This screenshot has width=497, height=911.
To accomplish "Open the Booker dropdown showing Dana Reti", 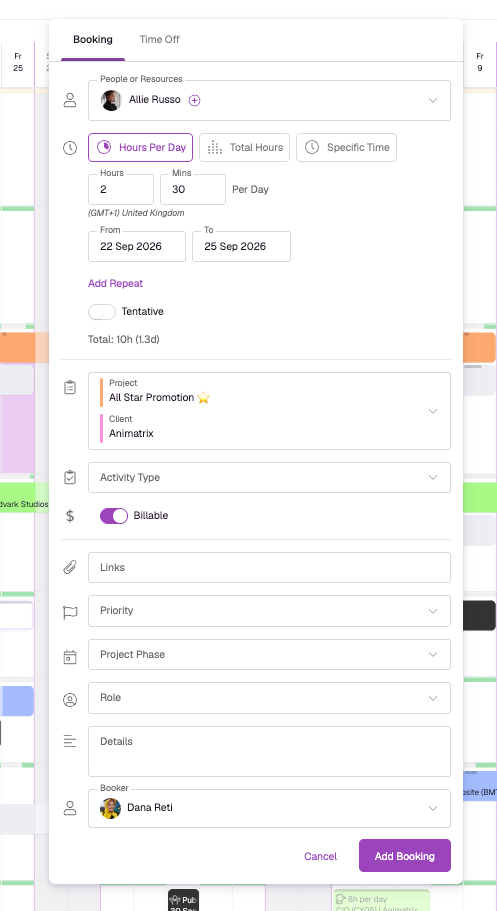I will tap(269, 808).
